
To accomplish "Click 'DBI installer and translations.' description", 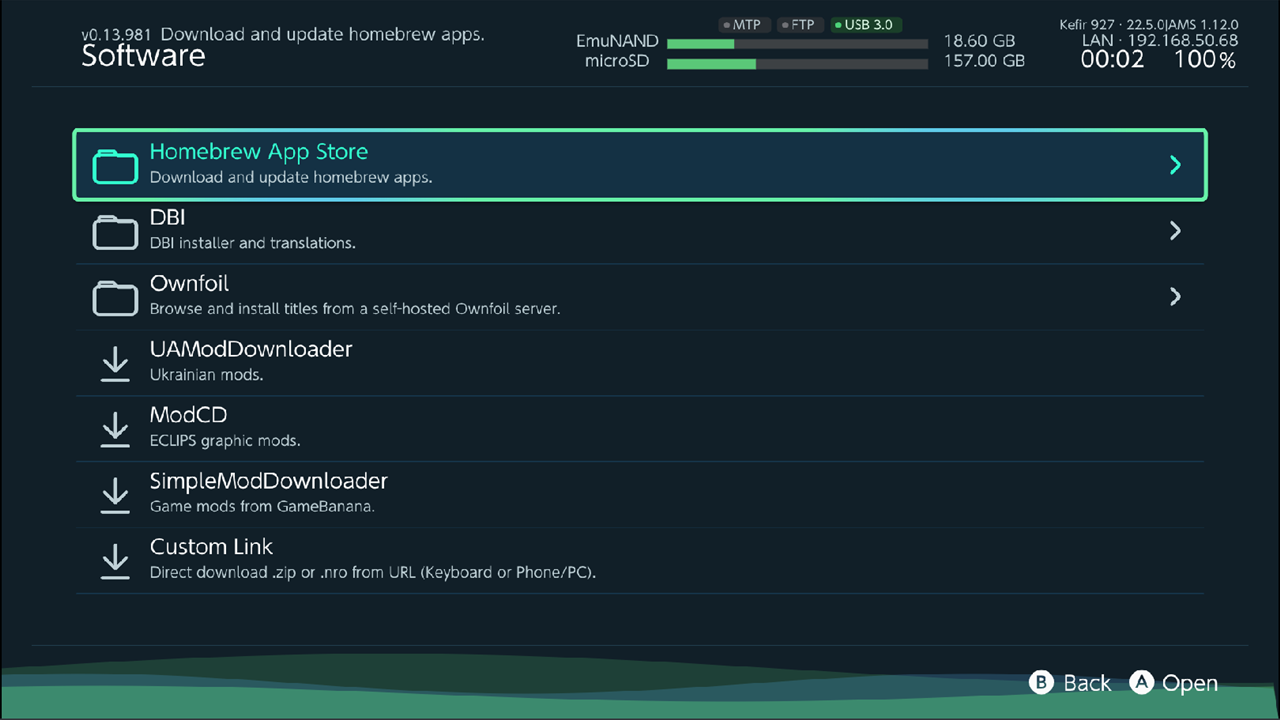I will pos(253,243).
